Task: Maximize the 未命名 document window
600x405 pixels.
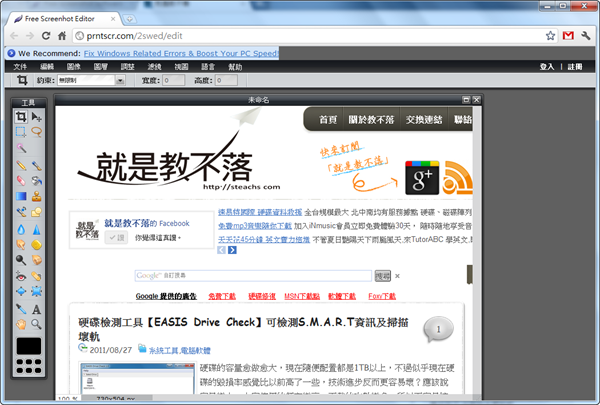Action: coord(466,100)
